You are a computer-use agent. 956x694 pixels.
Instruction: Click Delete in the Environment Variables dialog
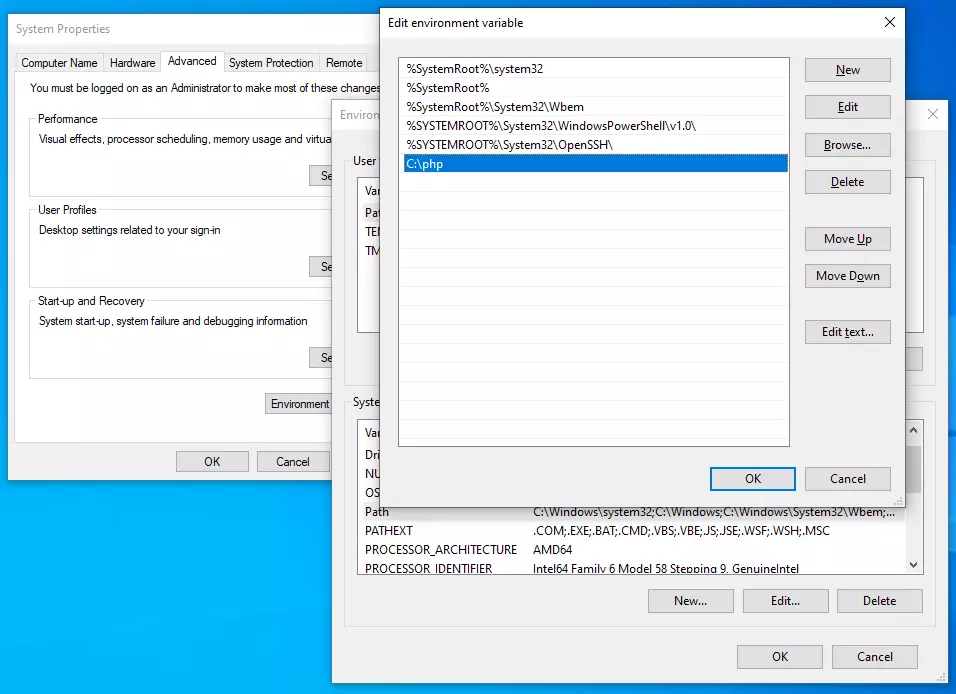pos(879,600)
